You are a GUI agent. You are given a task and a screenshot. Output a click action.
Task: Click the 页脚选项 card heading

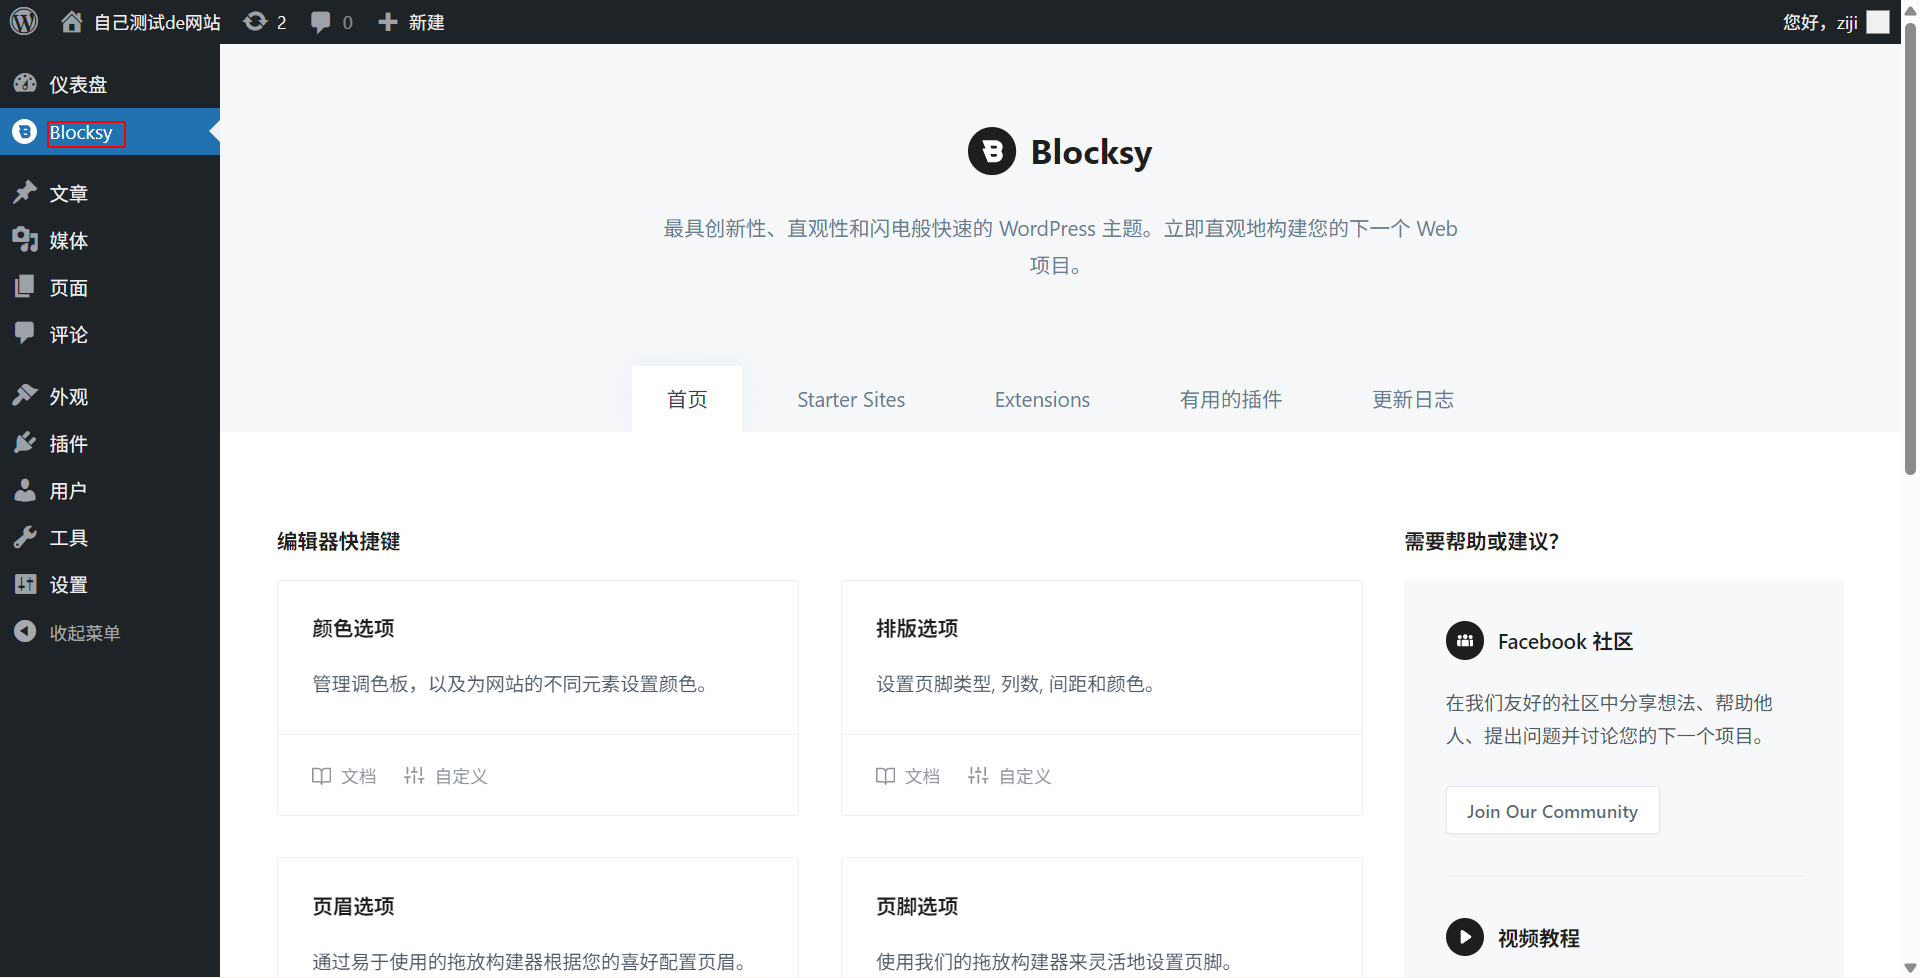click(x=917, y=906)
